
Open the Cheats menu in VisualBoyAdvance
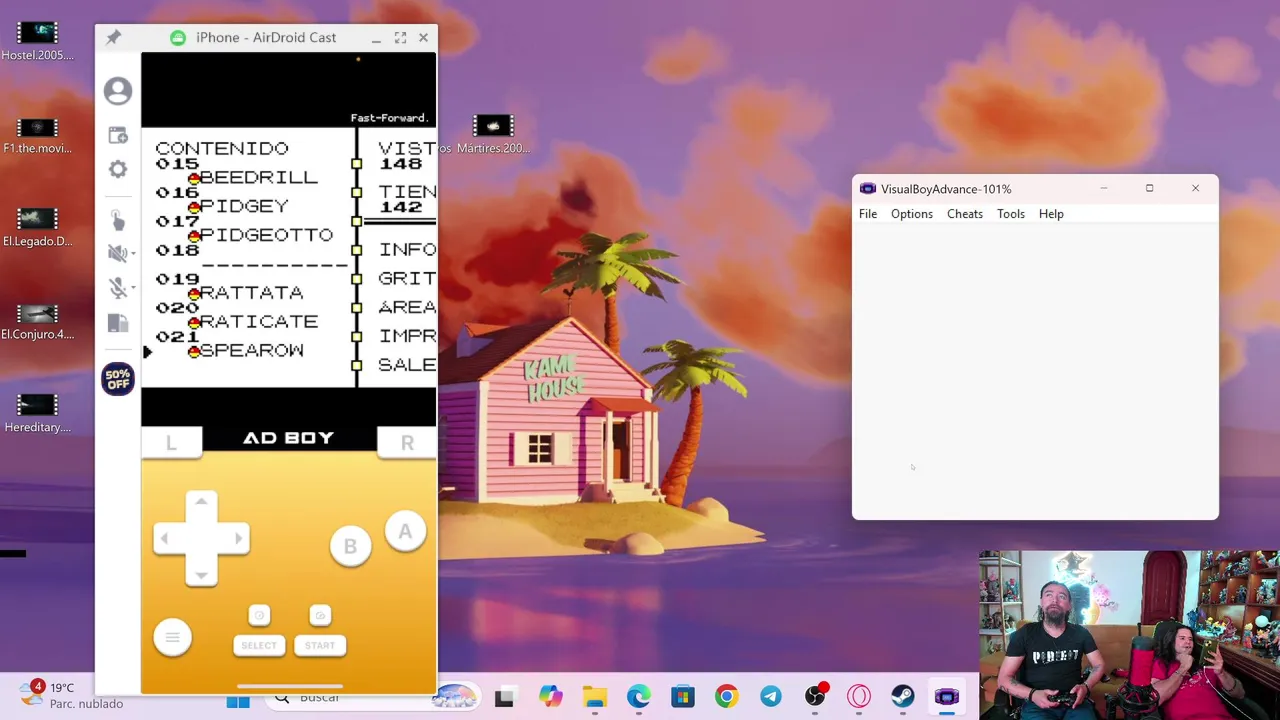point(965,214)
